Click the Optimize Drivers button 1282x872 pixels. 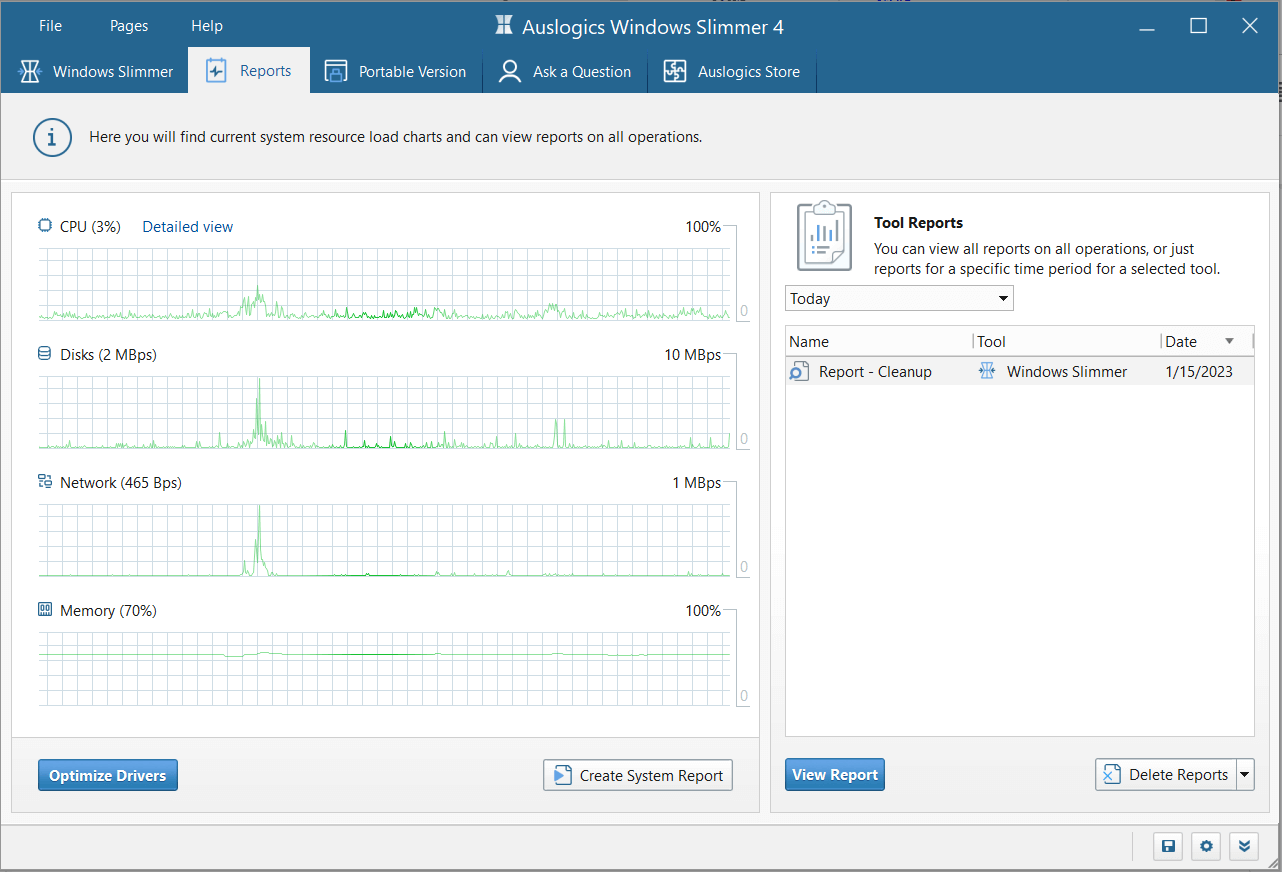(108, 775)
